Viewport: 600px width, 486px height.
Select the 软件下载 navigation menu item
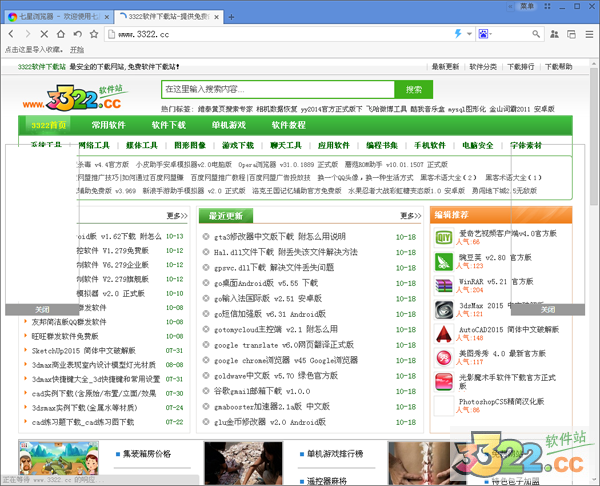tap(168, 125)
